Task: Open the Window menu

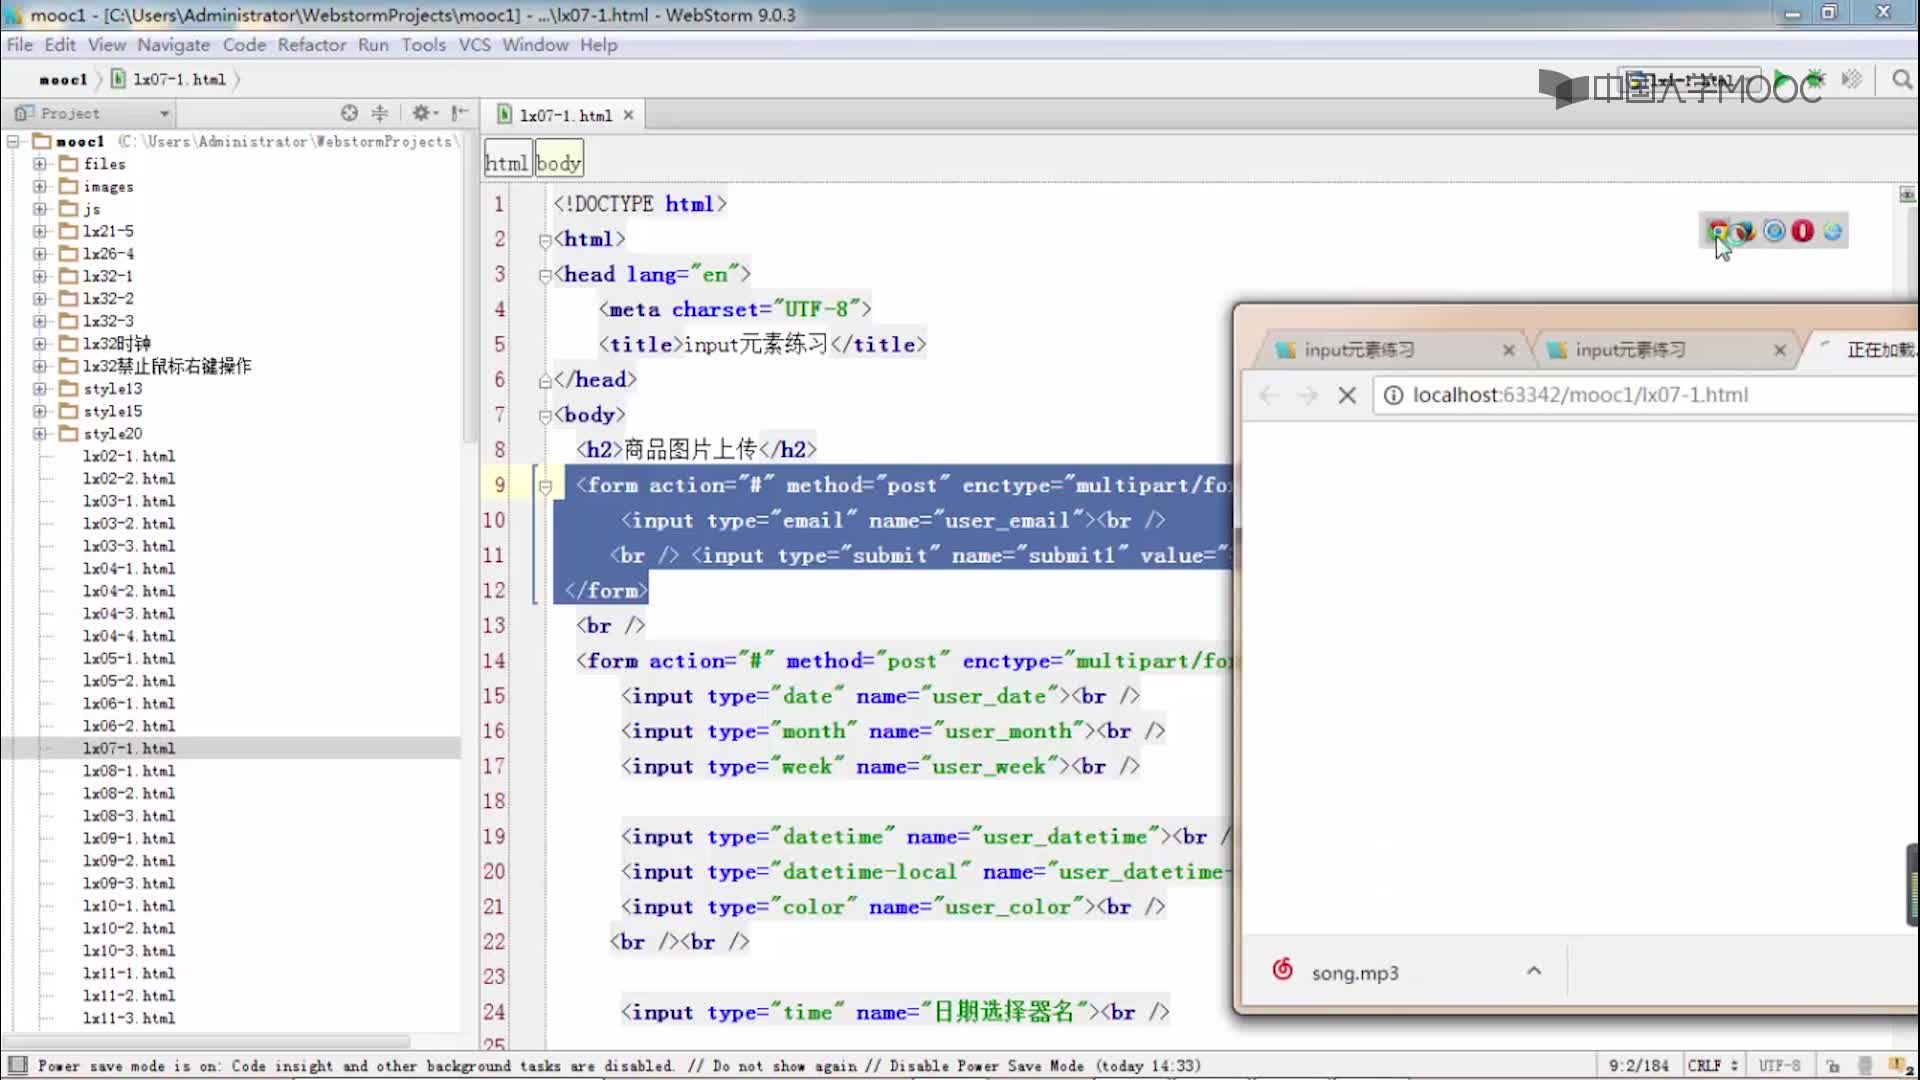Action: (535, 45)
